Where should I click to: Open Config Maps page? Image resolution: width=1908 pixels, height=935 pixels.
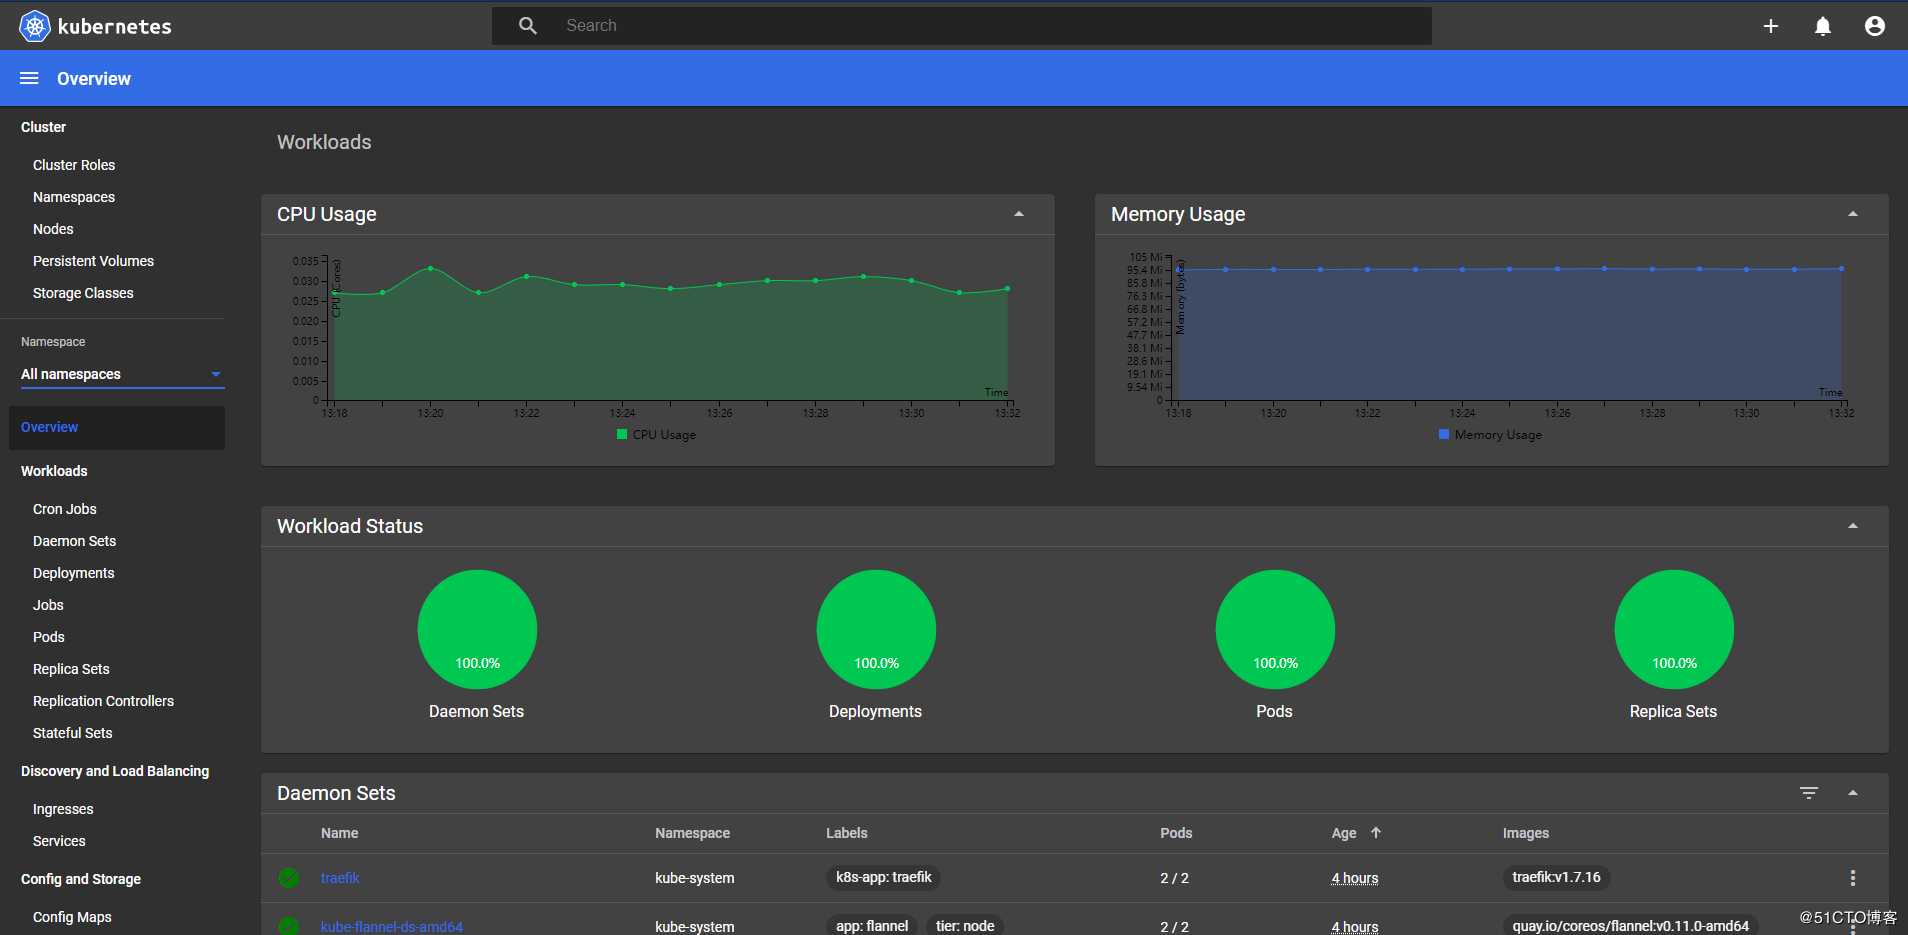click(72, 917)
